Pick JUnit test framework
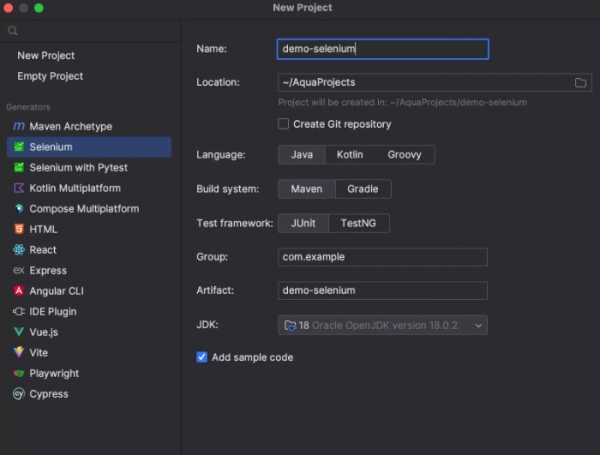 coord(303,223)
